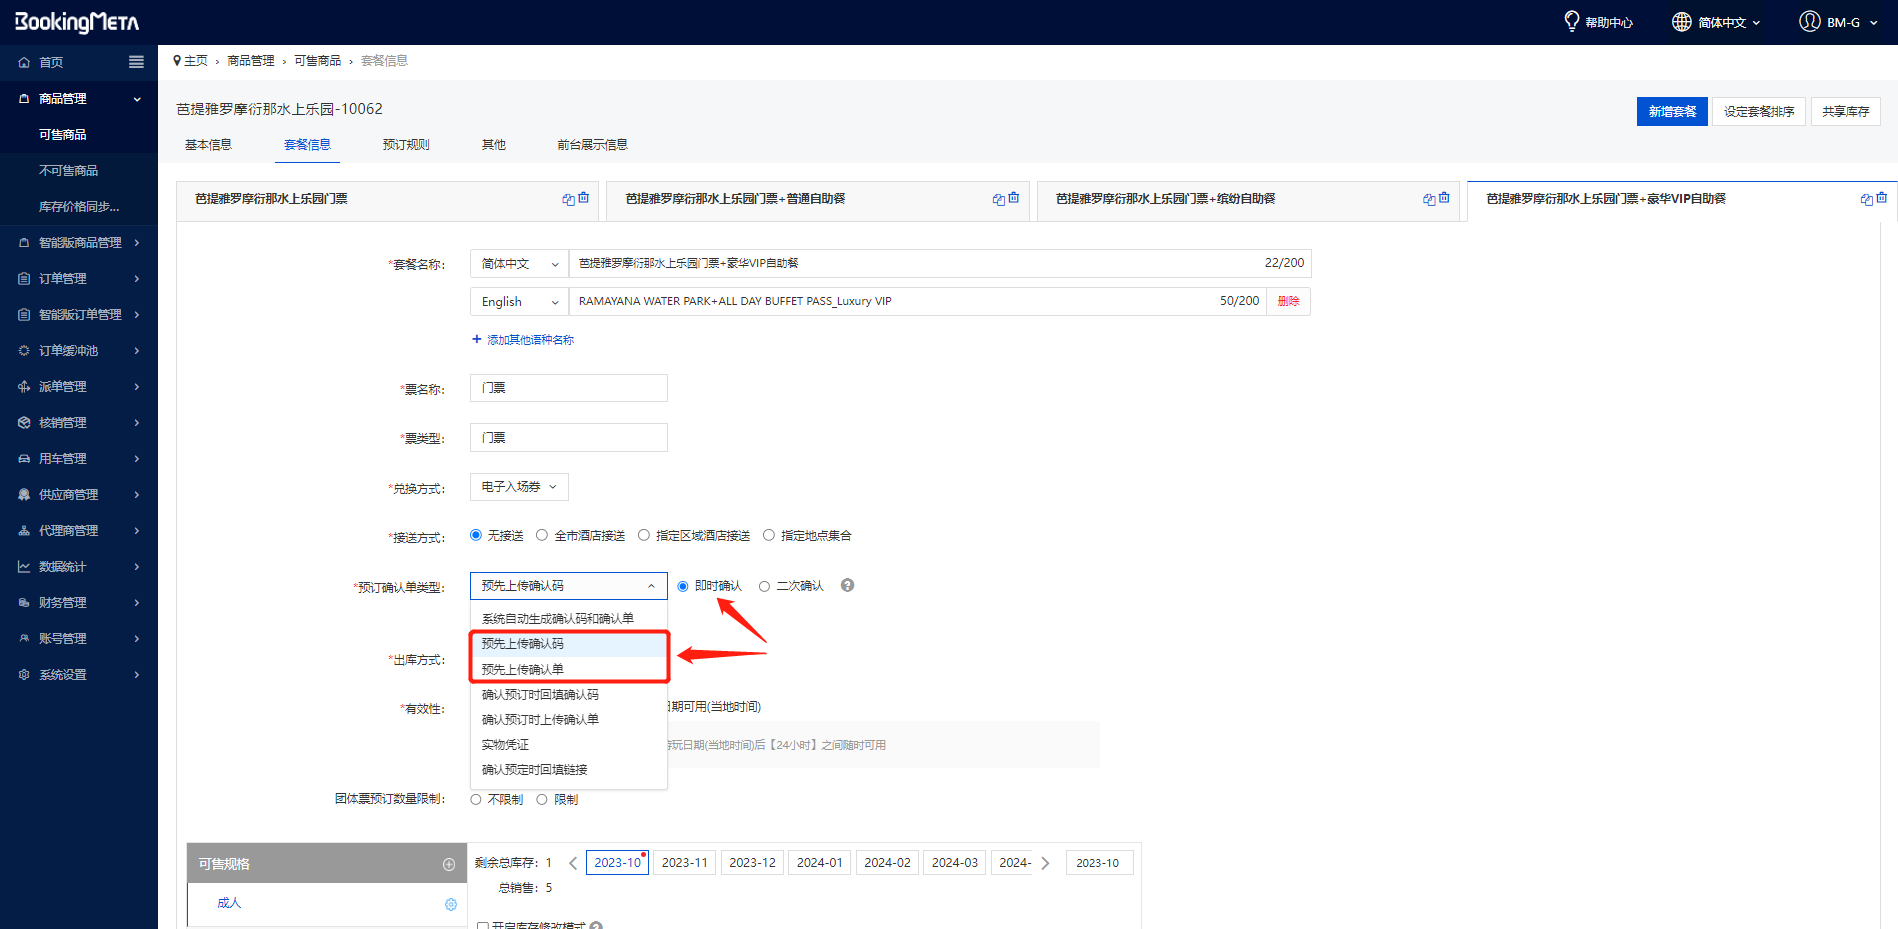Click the 新增套餐 button
The image size is (1898, 929).
pyautogui.click(x=1671, y=112)
